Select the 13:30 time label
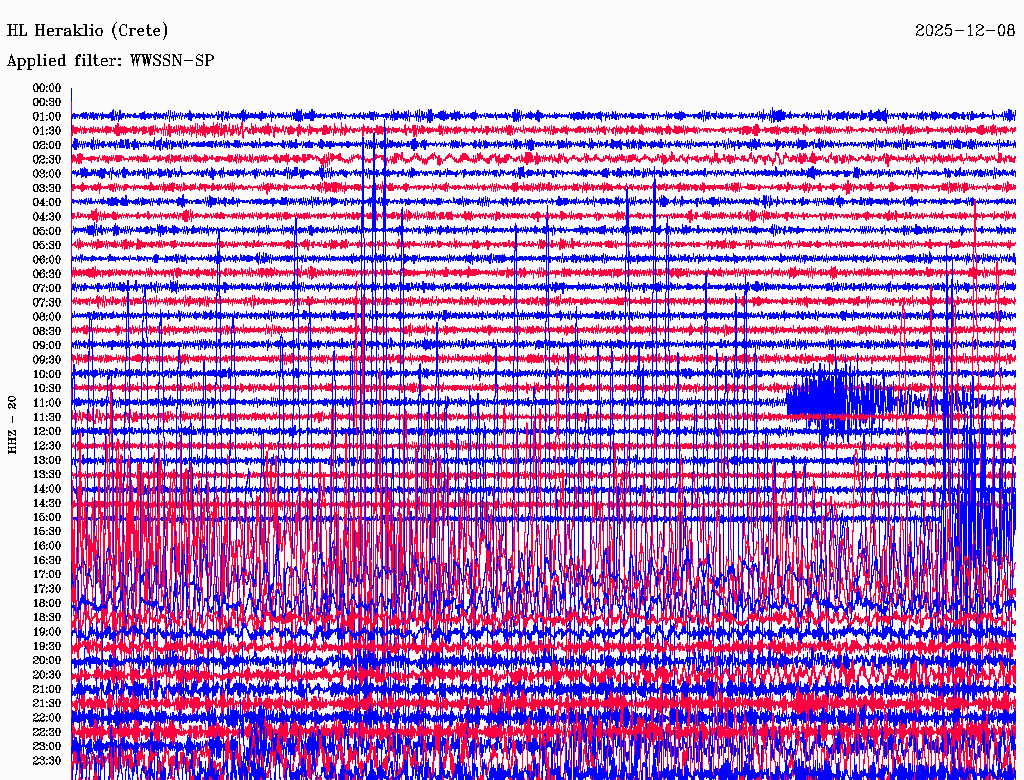Screen dimensions: 1024x780 pyautogui.click(x=47, y=474)
